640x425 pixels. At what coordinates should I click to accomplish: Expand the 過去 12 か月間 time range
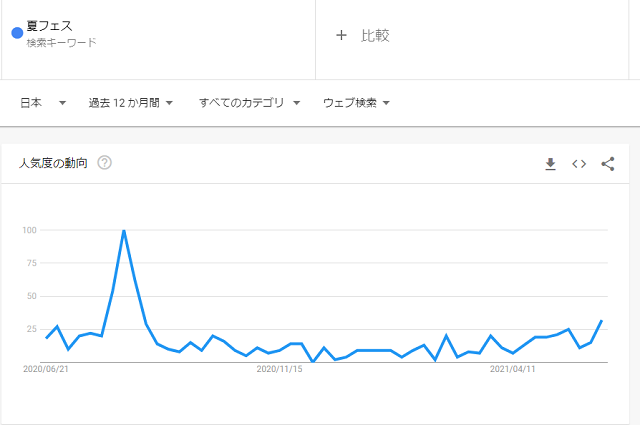click(131, 103)
